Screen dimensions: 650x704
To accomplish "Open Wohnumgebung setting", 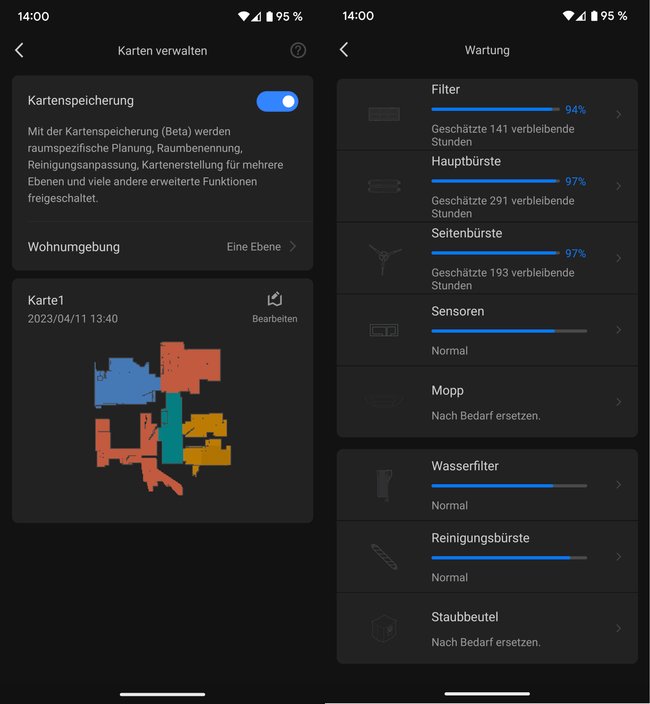I will 162,246.
